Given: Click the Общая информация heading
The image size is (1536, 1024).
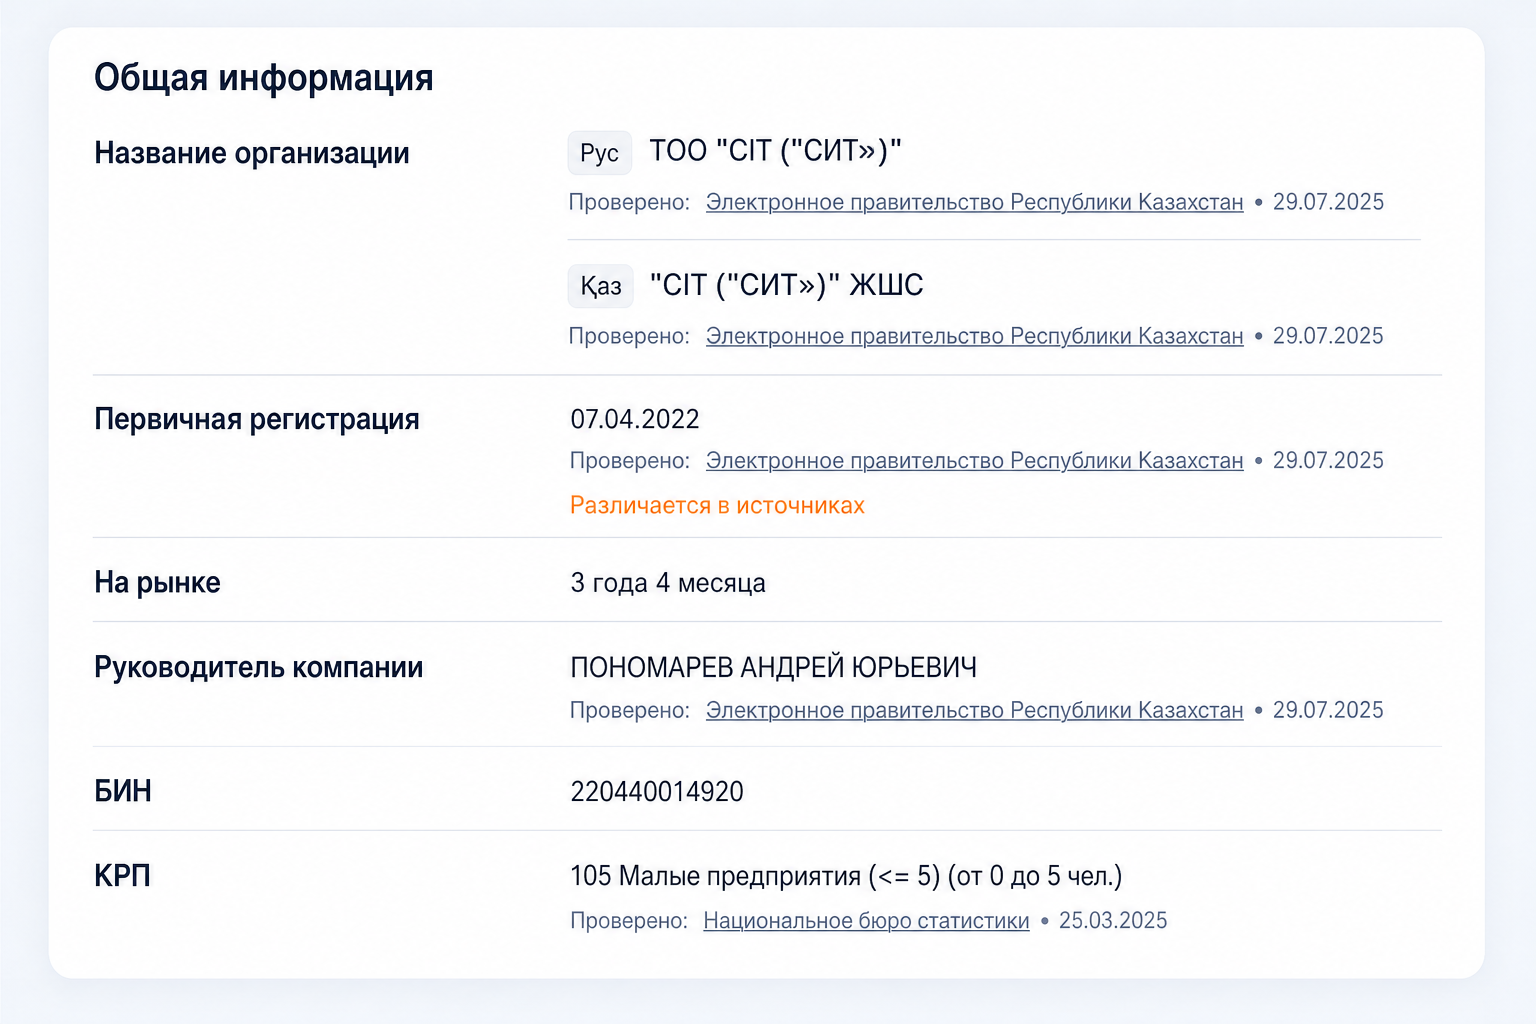Looking at the screenshot, I should coord(264,78).
